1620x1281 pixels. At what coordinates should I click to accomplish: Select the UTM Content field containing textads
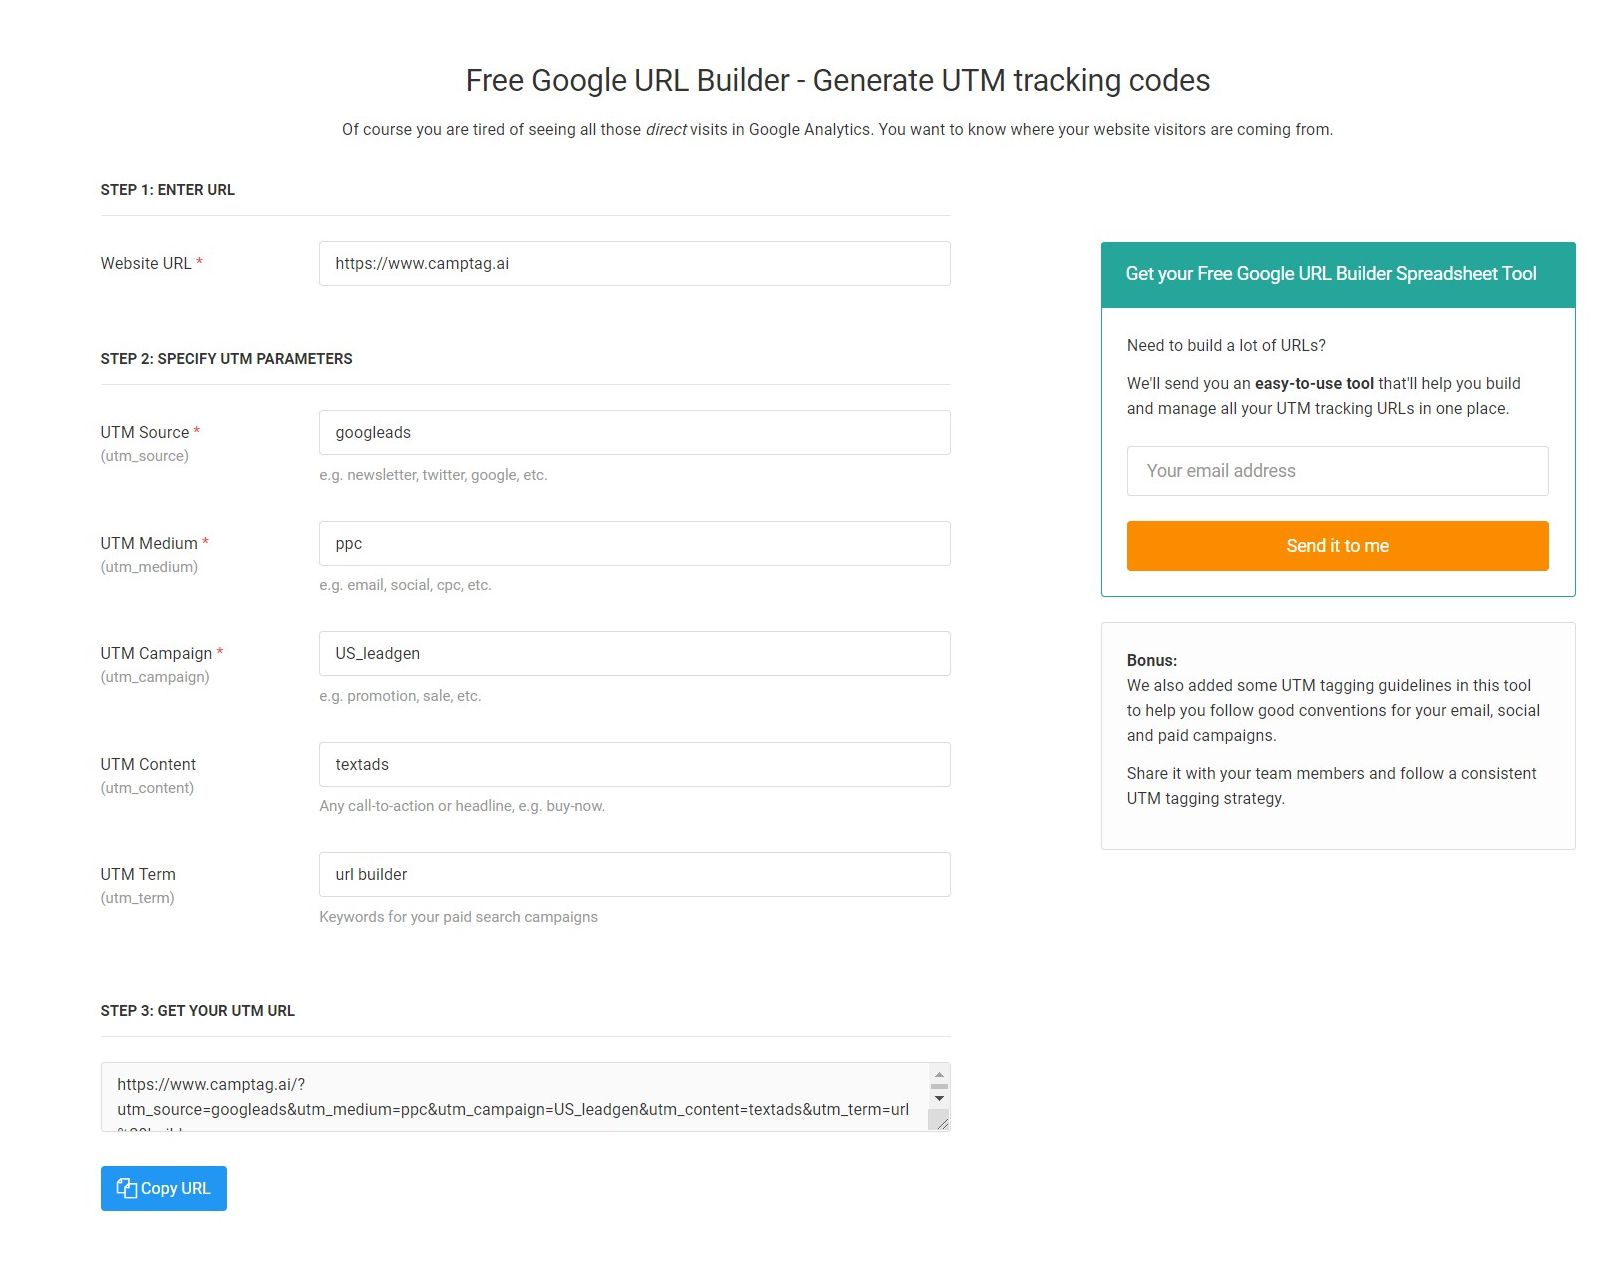pyautogui.click(x=634, y=764)
